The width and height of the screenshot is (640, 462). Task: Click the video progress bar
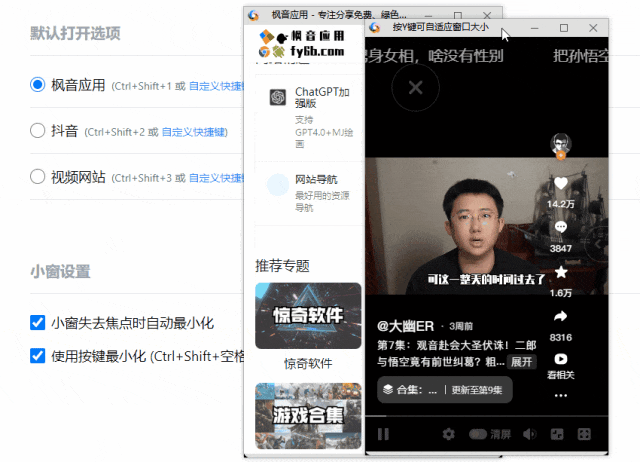[487, 416]
